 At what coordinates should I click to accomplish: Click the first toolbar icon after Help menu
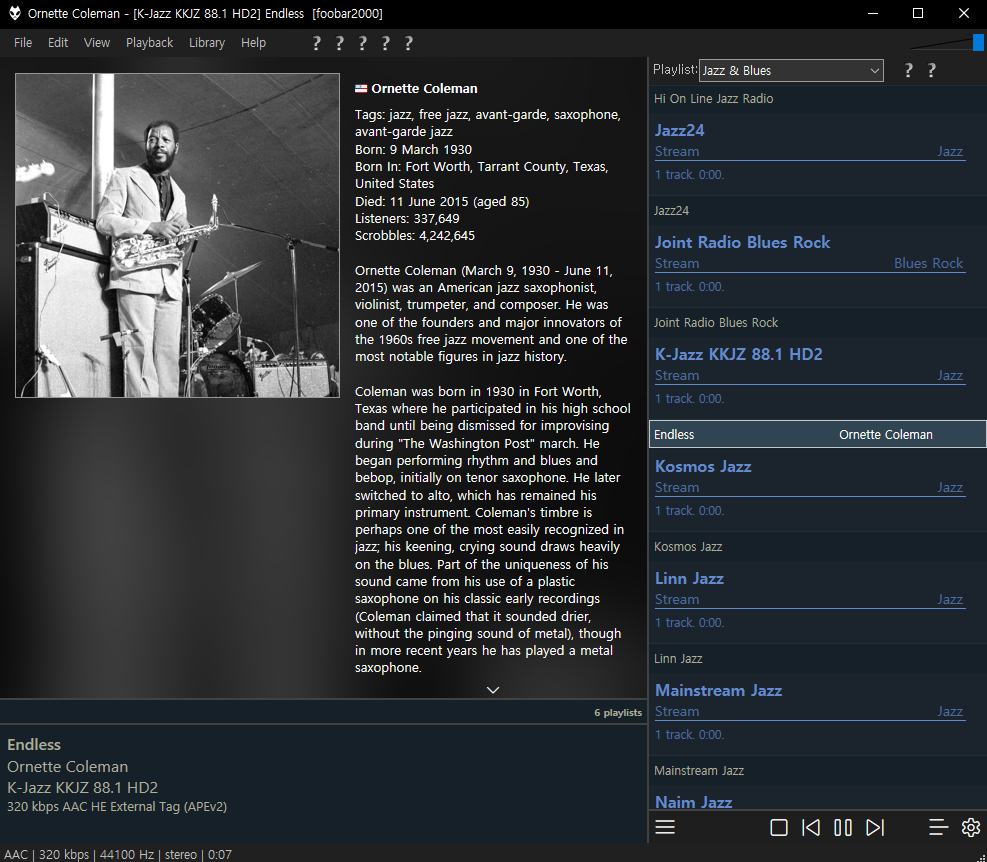[x=316, y=43]
